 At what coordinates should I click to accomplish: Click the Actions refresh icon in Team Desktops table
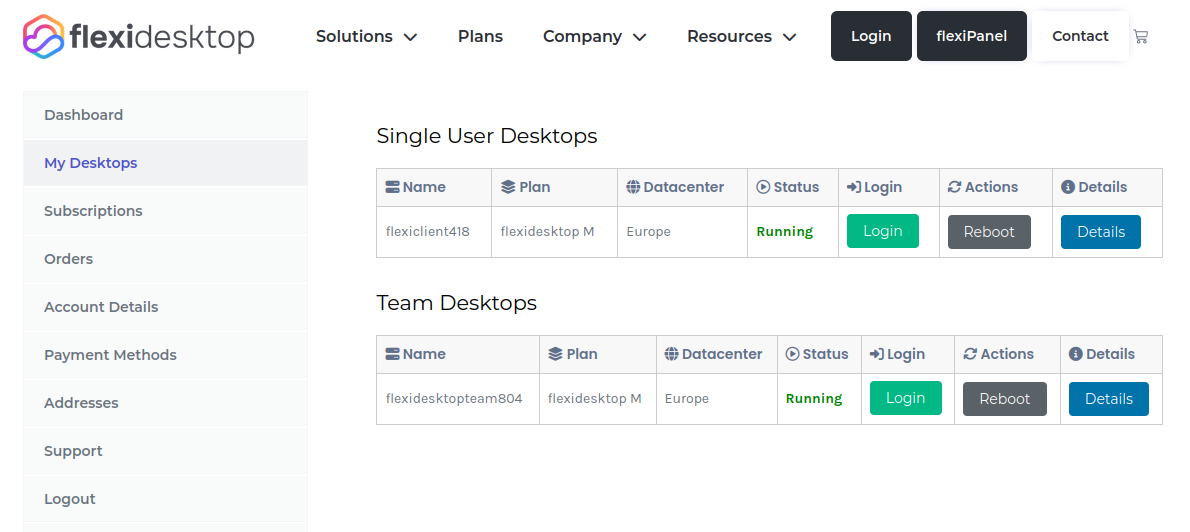pos(970,354)
